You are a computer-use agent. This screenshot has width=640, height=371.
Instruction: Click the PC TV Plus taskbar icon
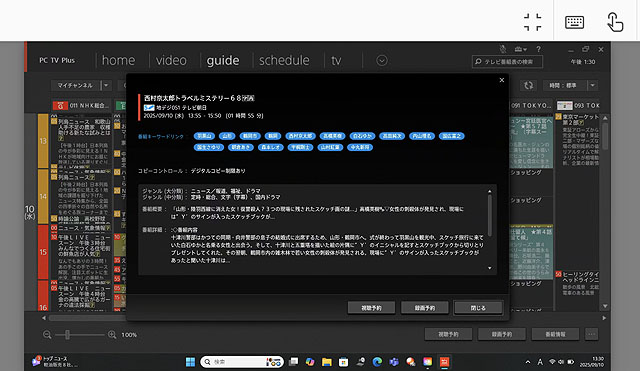444,362
